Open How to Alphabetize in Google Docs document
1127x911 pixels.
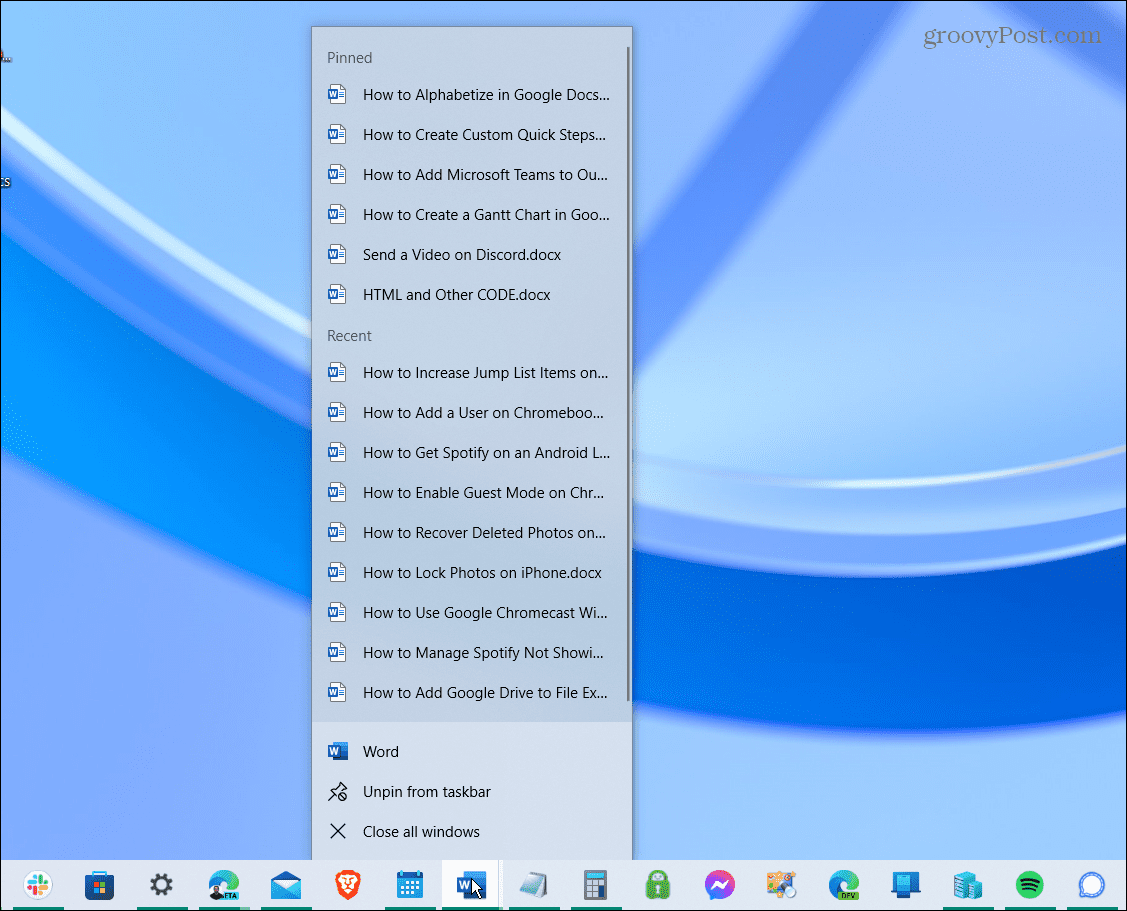[x=484, y=94]
